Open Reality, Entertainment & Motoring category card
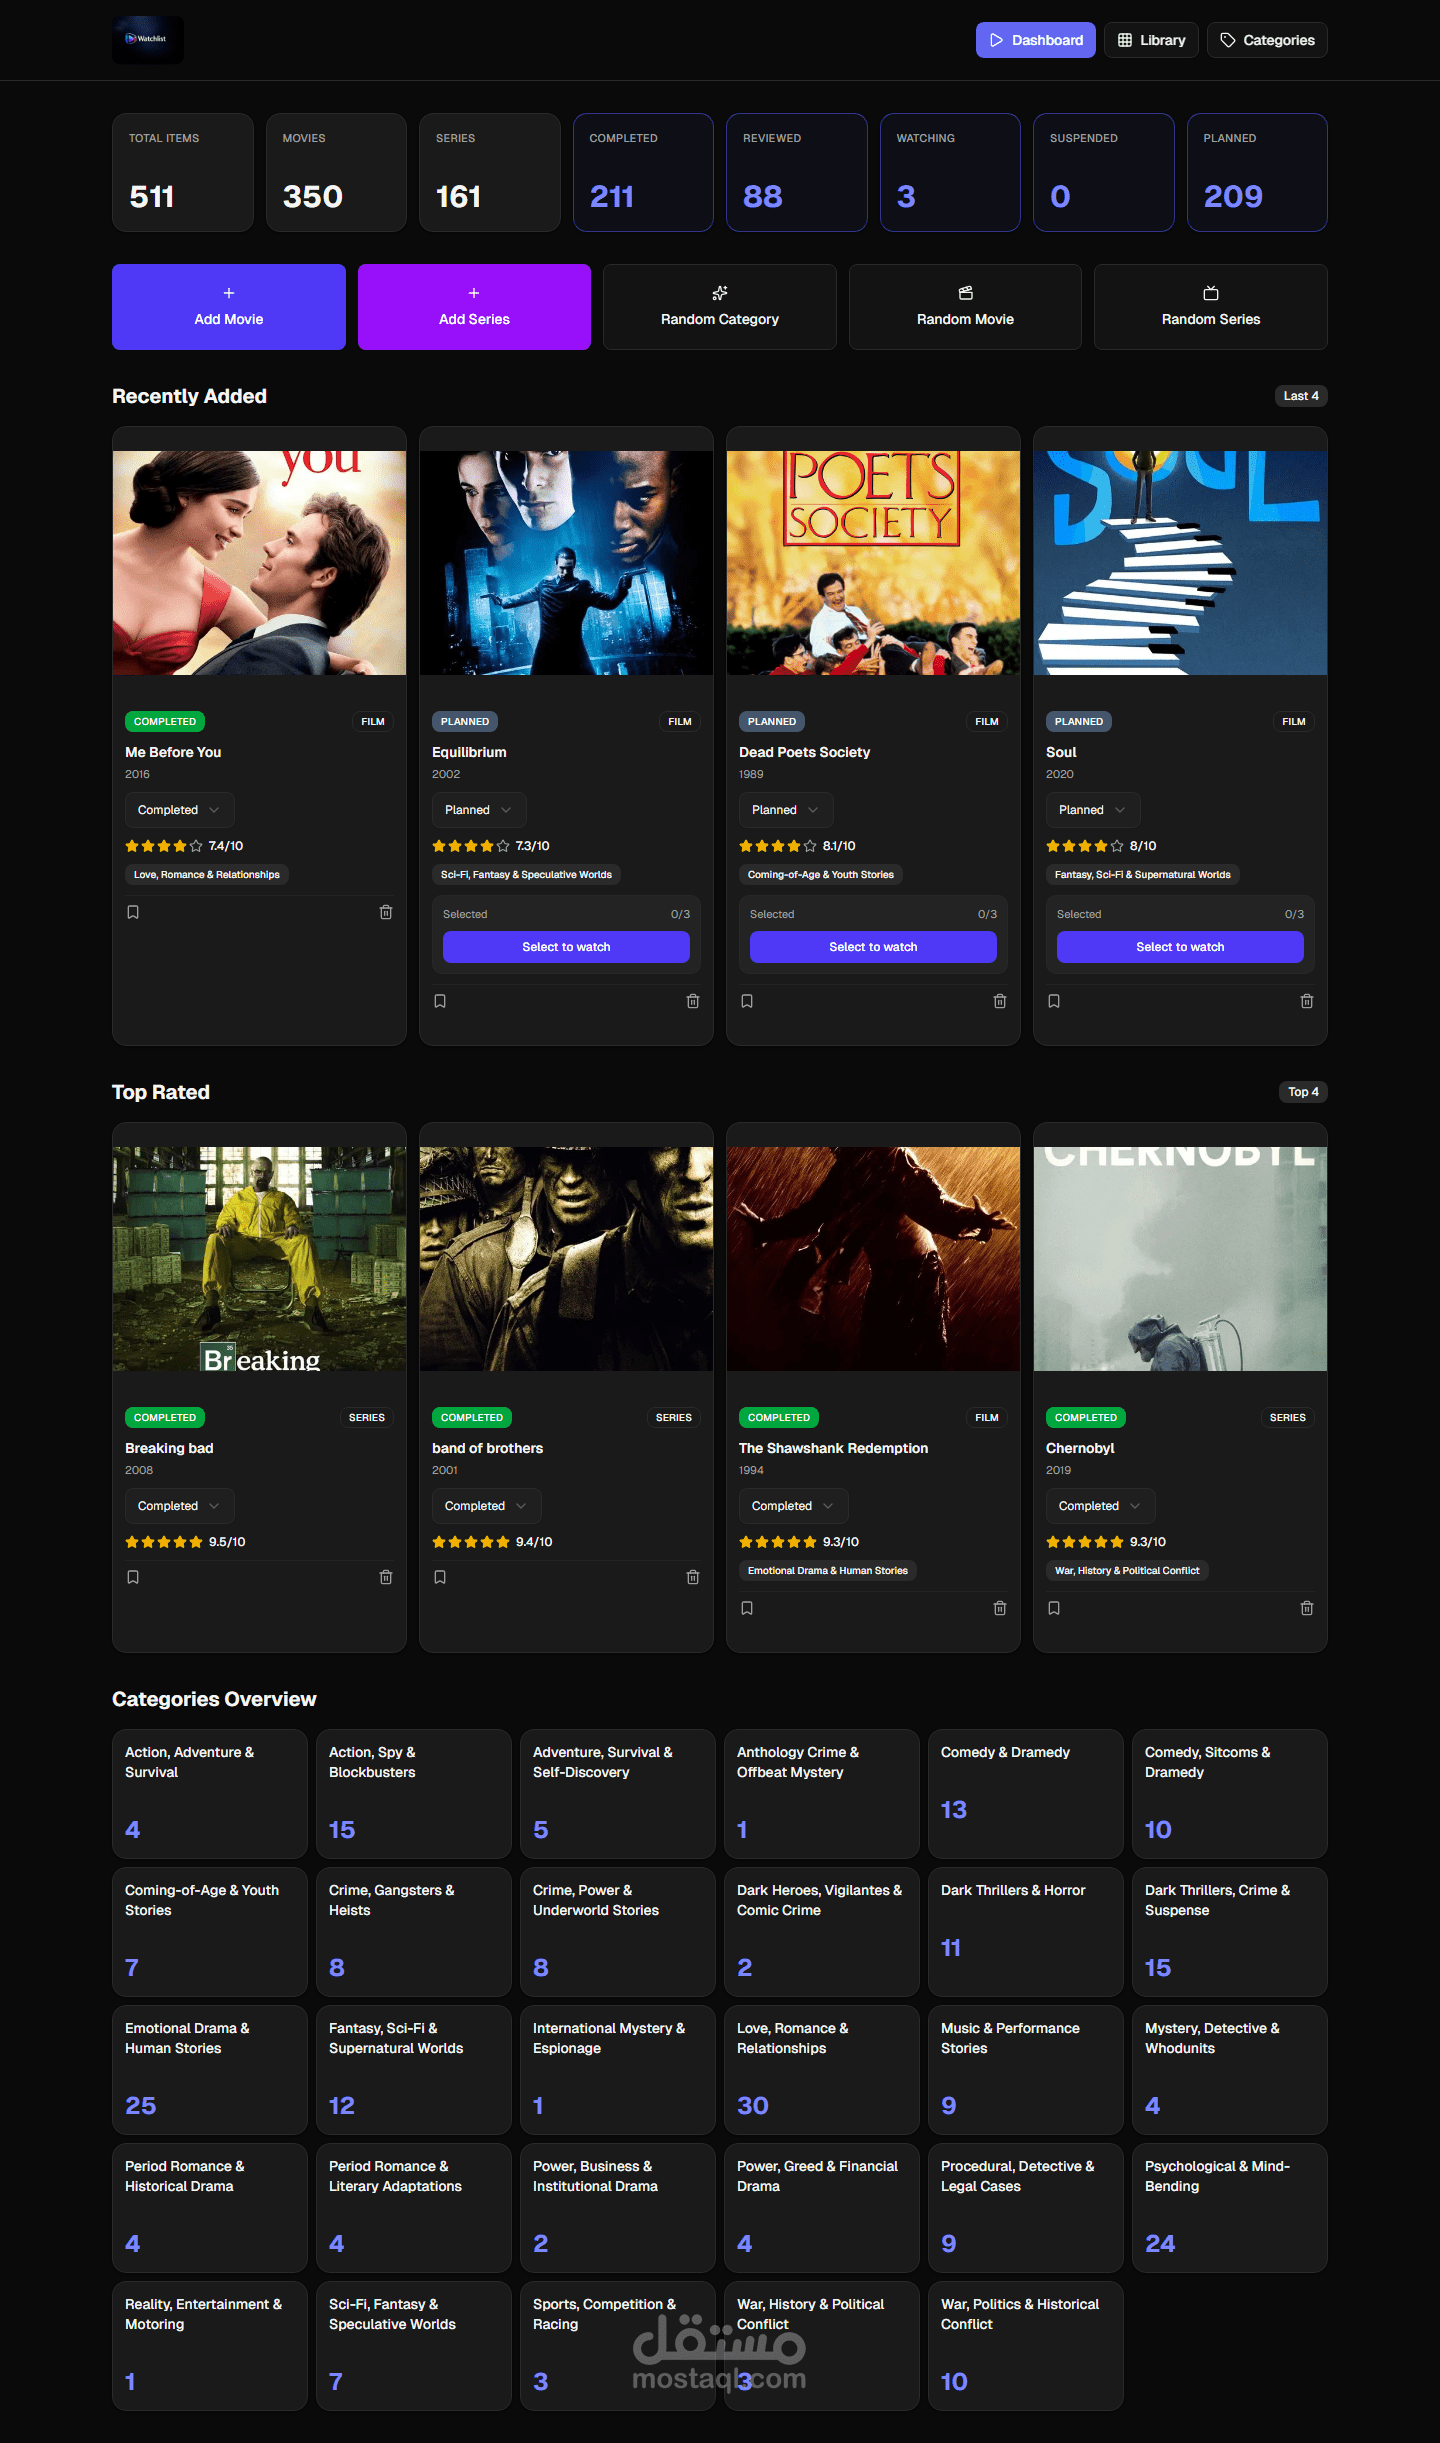This screenshot has height=2443, width=1440. click(x=209, y=2346)
